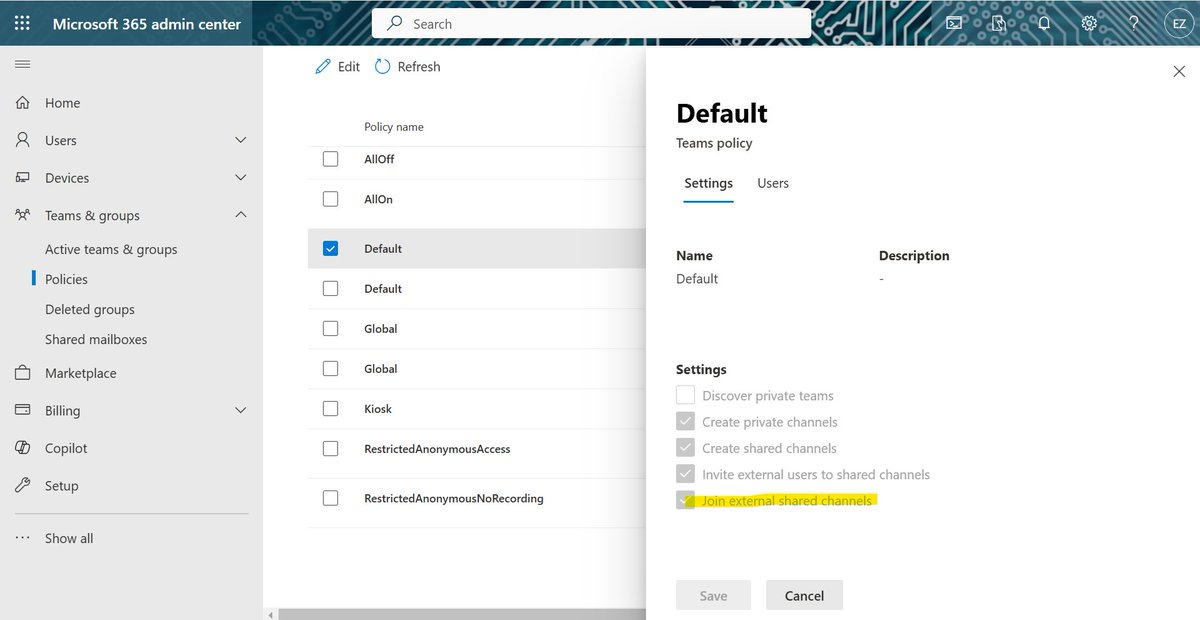Toggle Invite external users to shared channels

pos(685,473)
